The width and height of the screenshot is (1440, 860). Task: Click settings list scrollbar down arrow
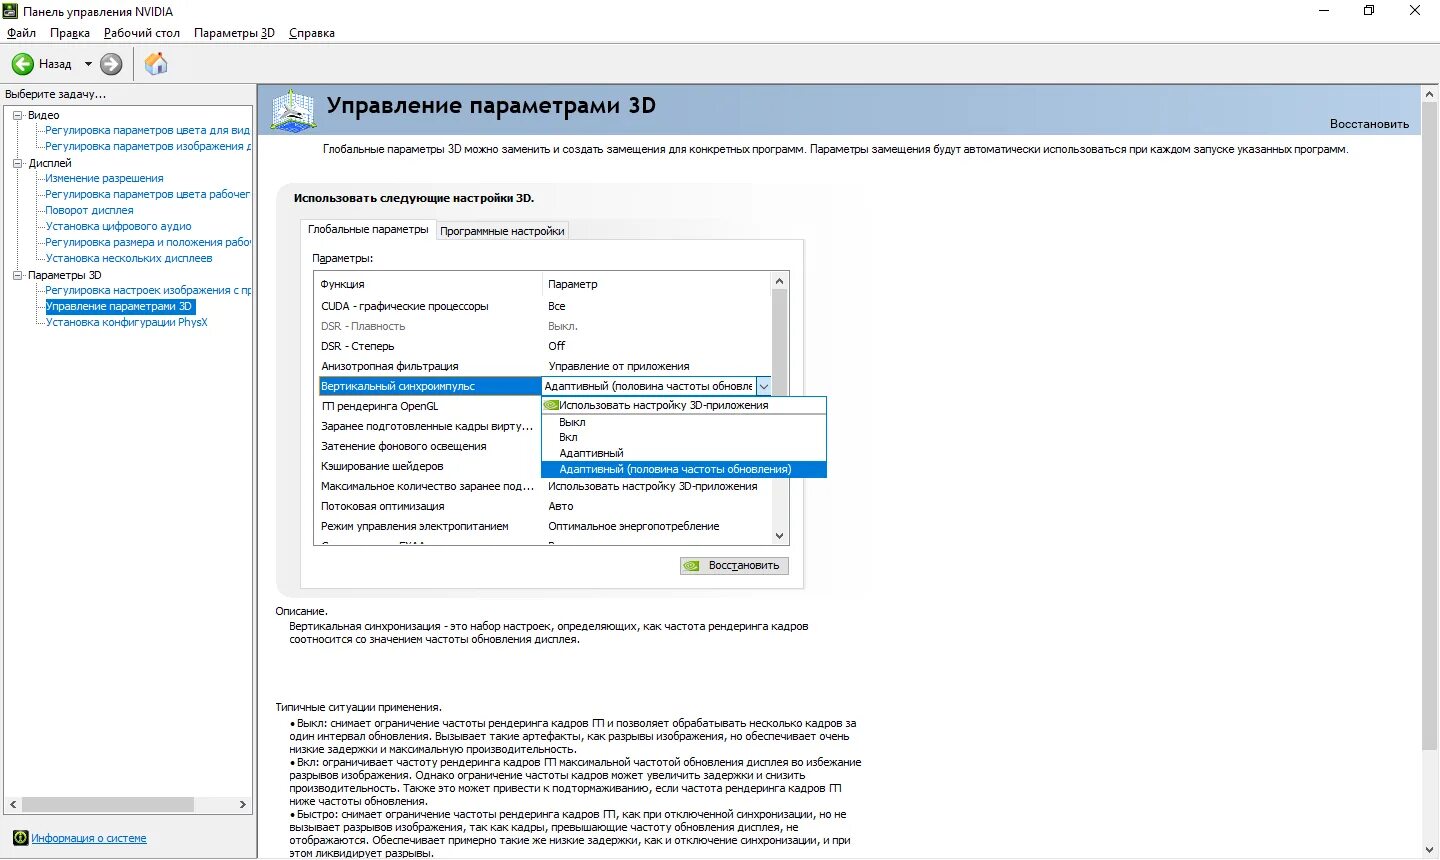click(780, 536)
